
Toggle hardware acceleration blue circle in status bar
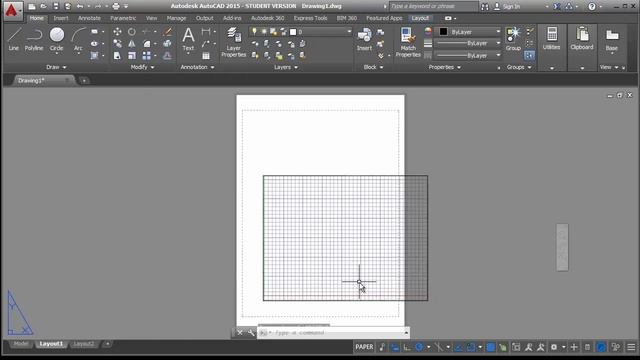[x=601, y=347]
